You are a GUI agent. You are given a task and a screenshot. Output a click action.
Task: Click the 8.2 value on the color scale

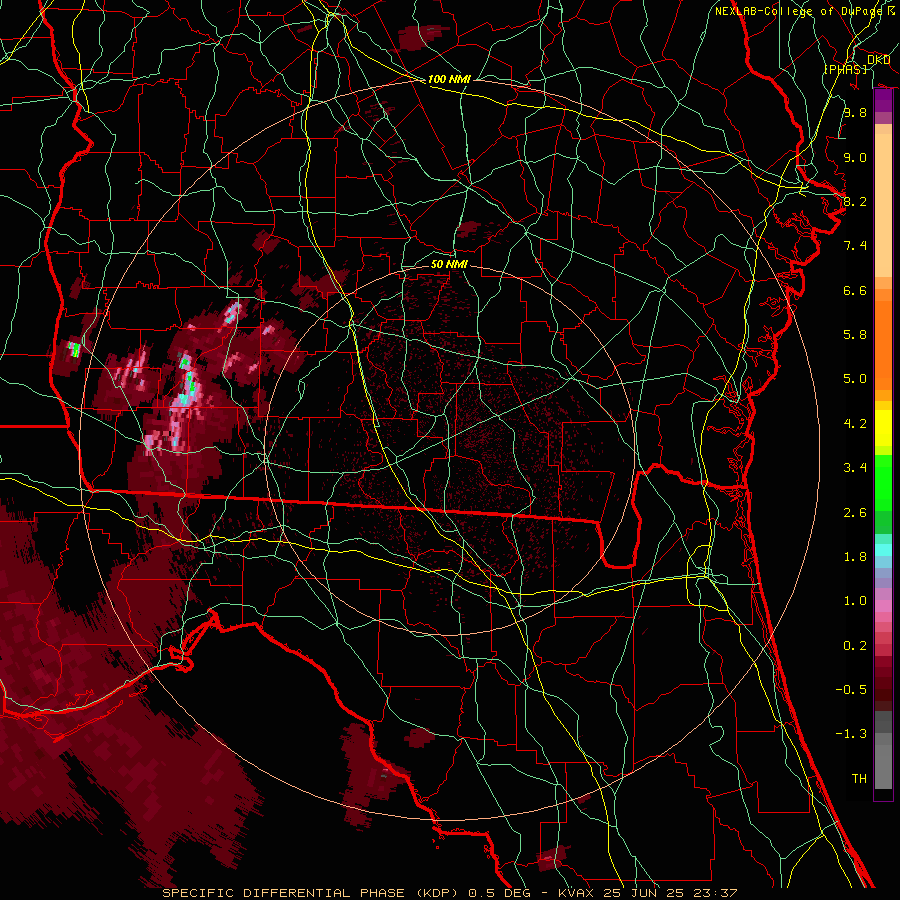(855, 201)
